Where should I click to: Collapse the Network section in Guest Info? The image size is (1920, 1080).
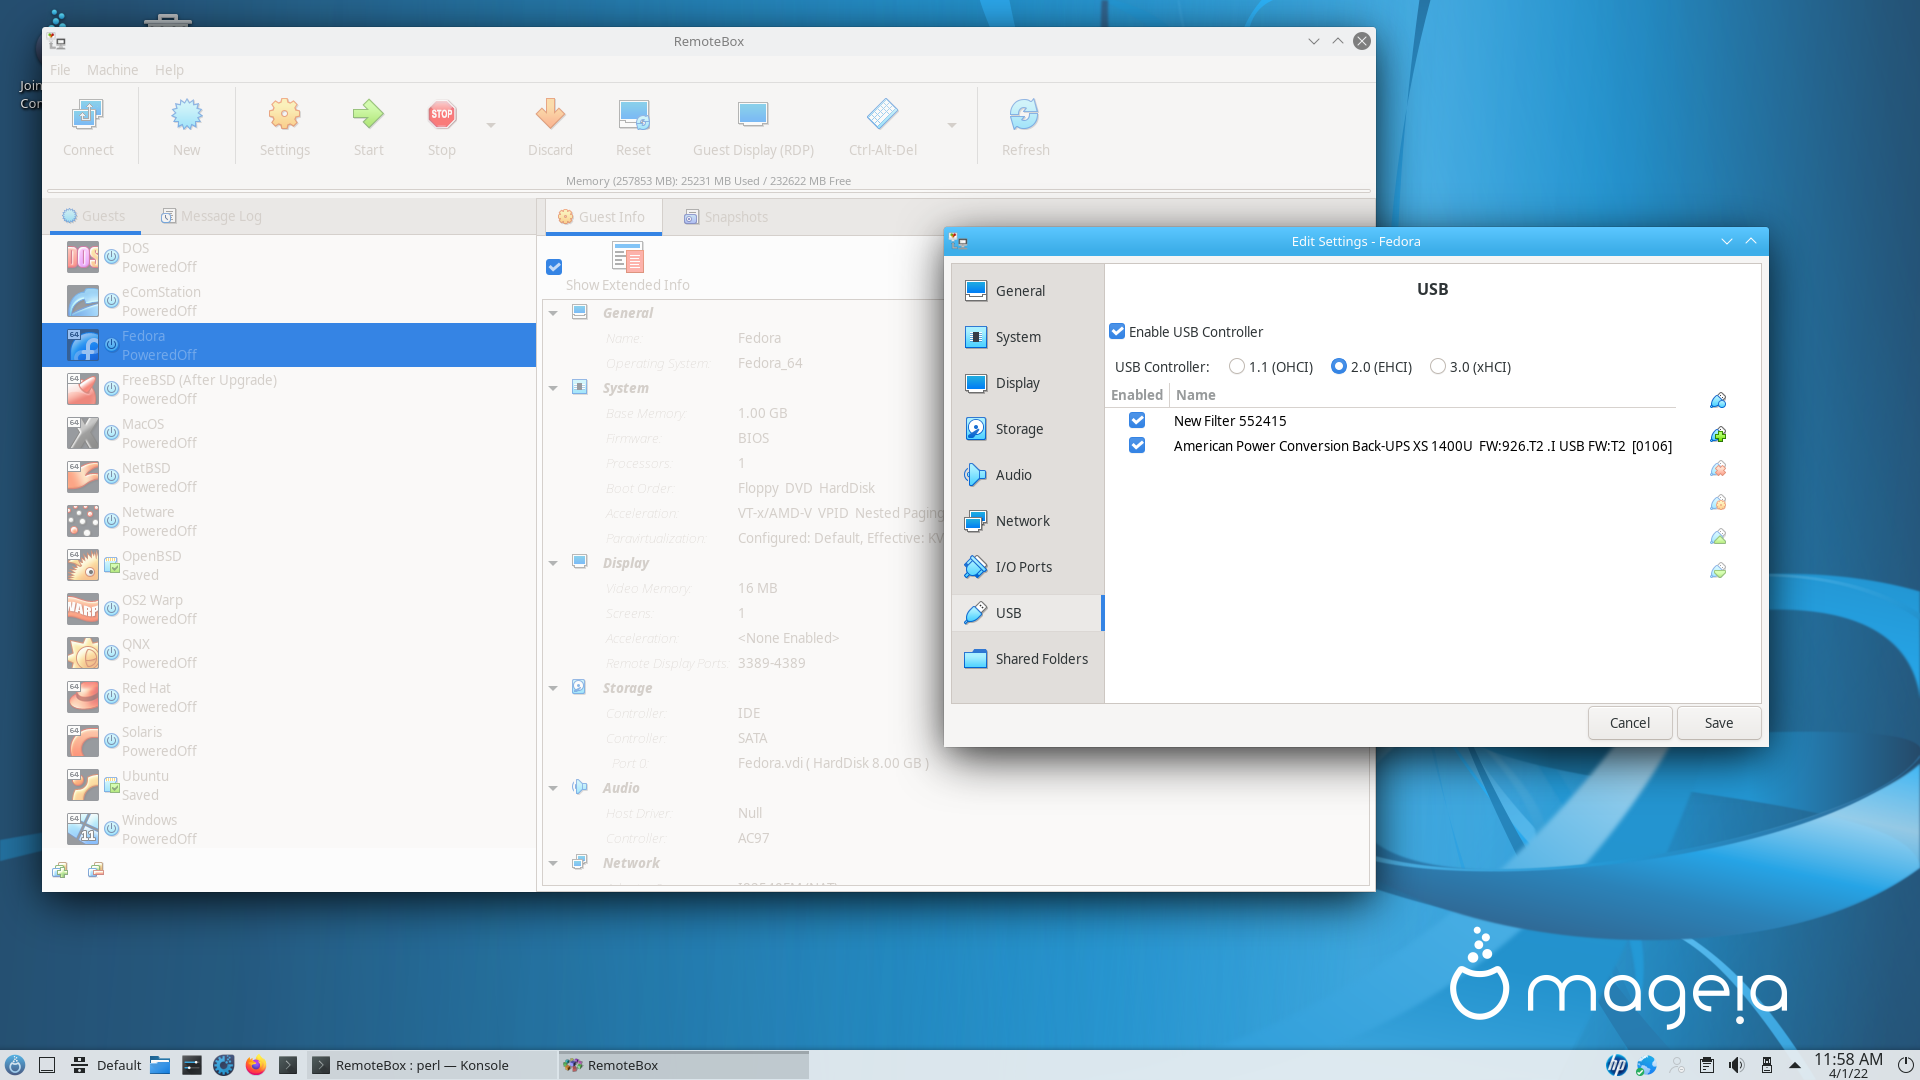tap(555, 862)
